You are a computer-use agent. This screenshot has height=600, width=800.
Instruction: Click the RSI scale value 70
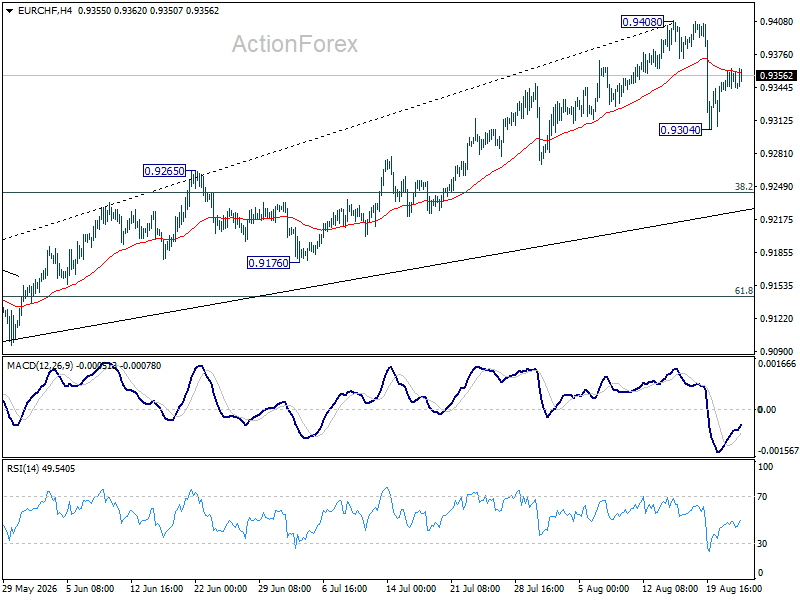[762, 496]
